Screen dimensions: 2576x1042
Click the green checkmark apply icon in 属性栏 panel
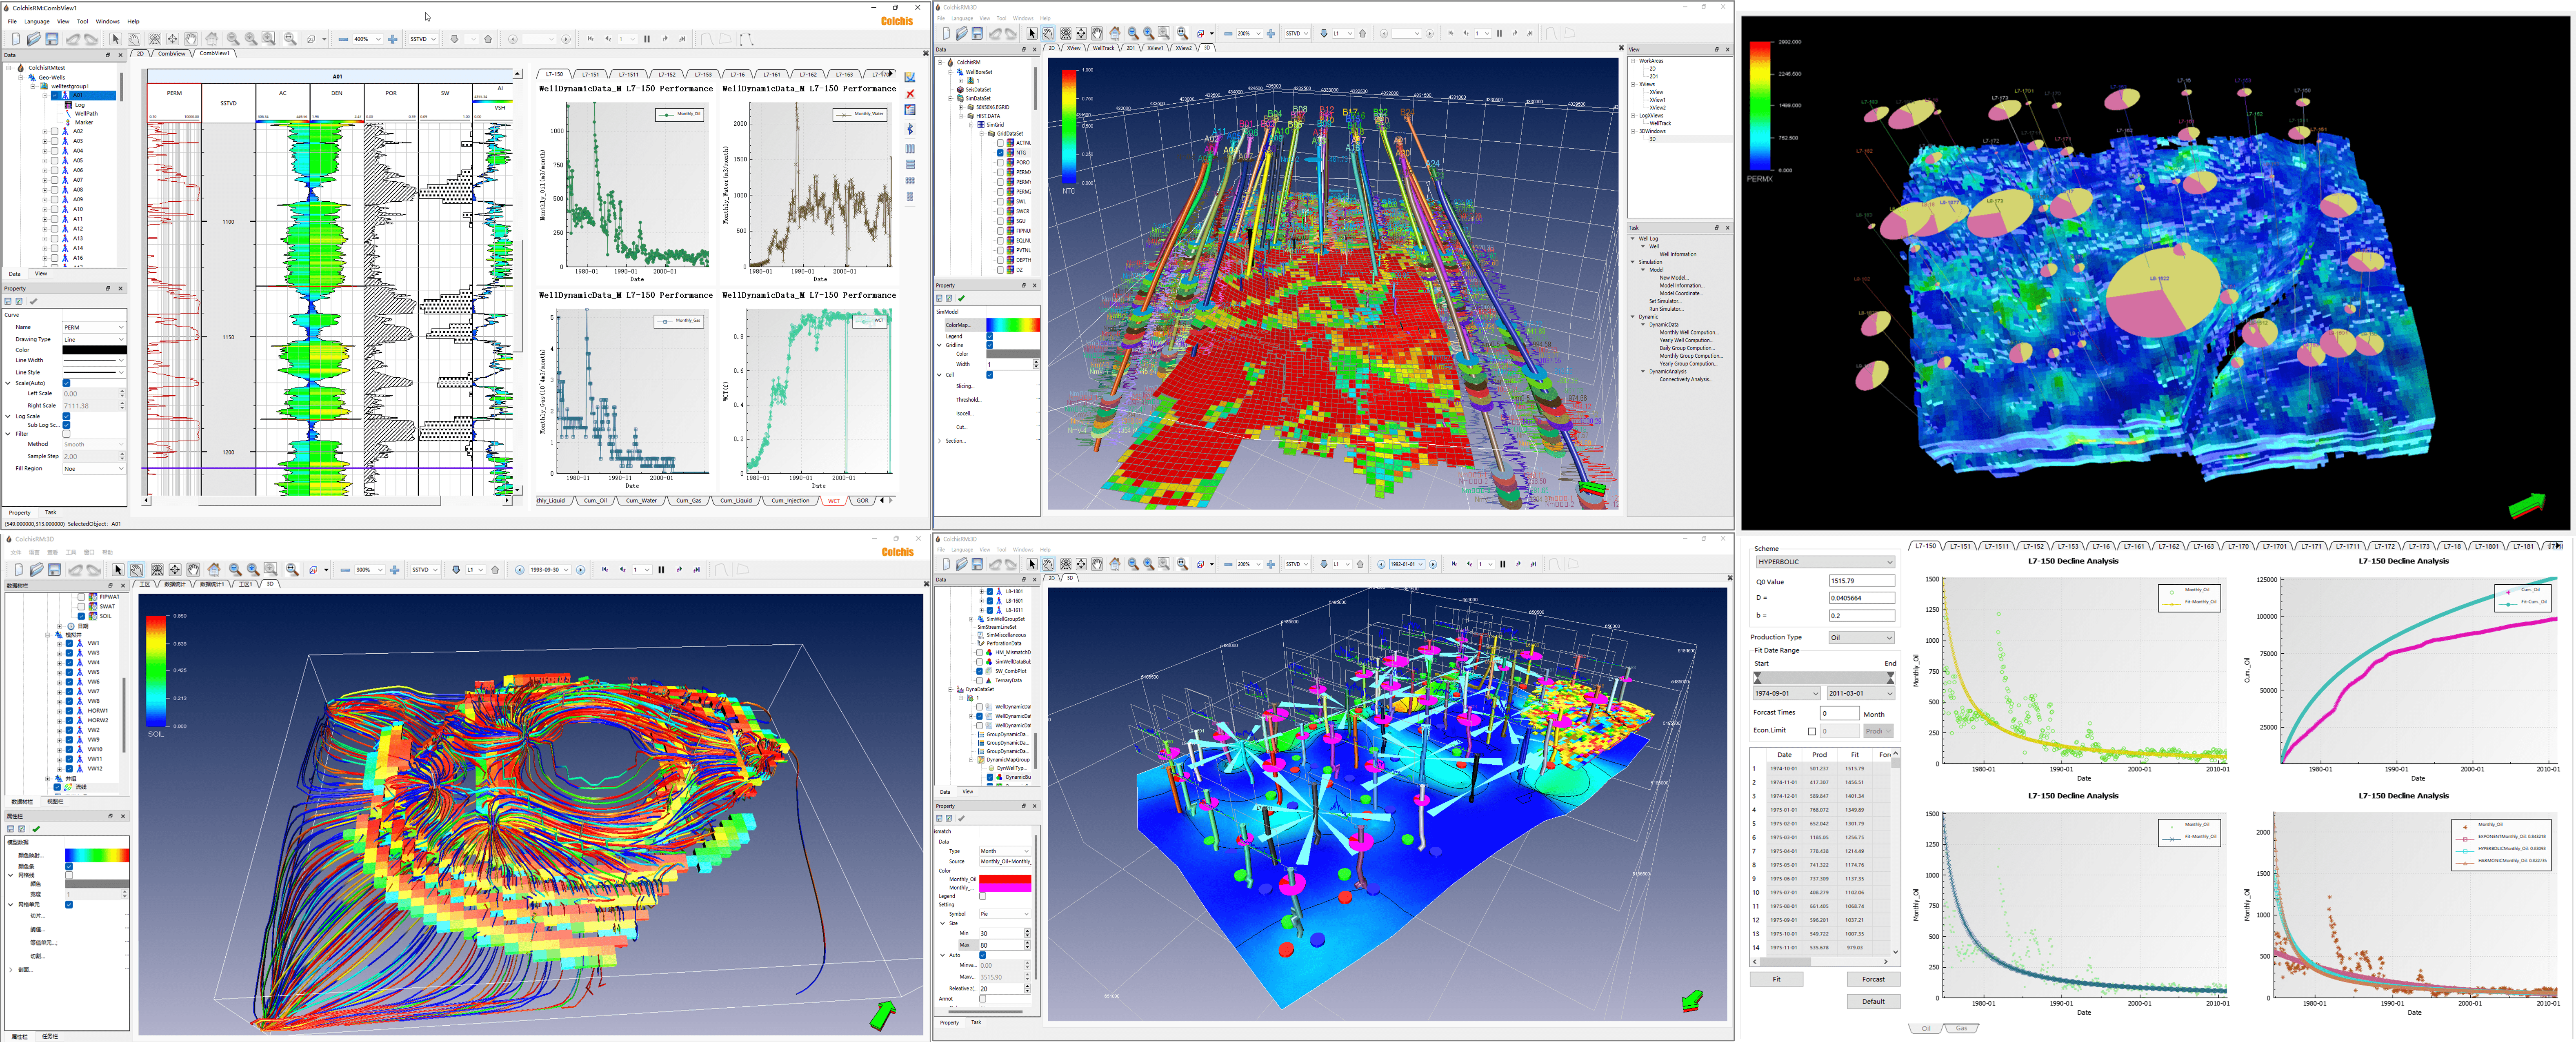[x=36, y=829]
